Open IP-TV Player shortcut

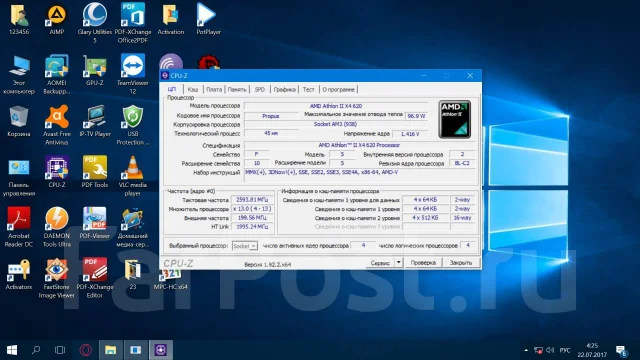(x=95, y=122)
